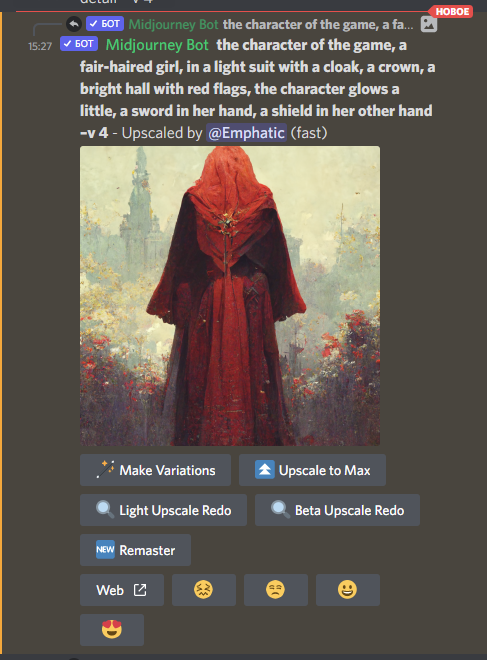Open the image attachment icon in reply preview
The height and width of the screenshot is (660, 487).
click(x=428, y=24)
